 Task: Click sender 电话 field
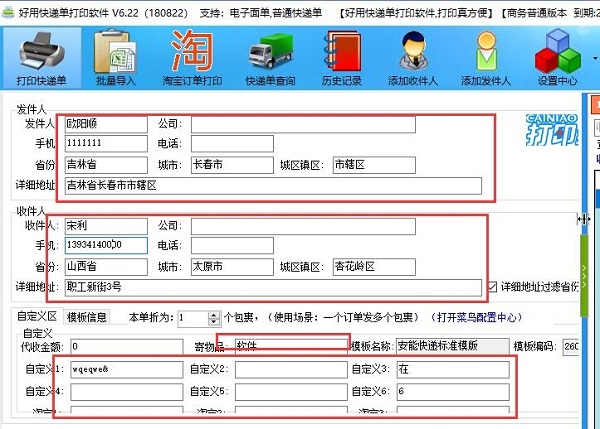pyautogui.click(x=232, y=144)
